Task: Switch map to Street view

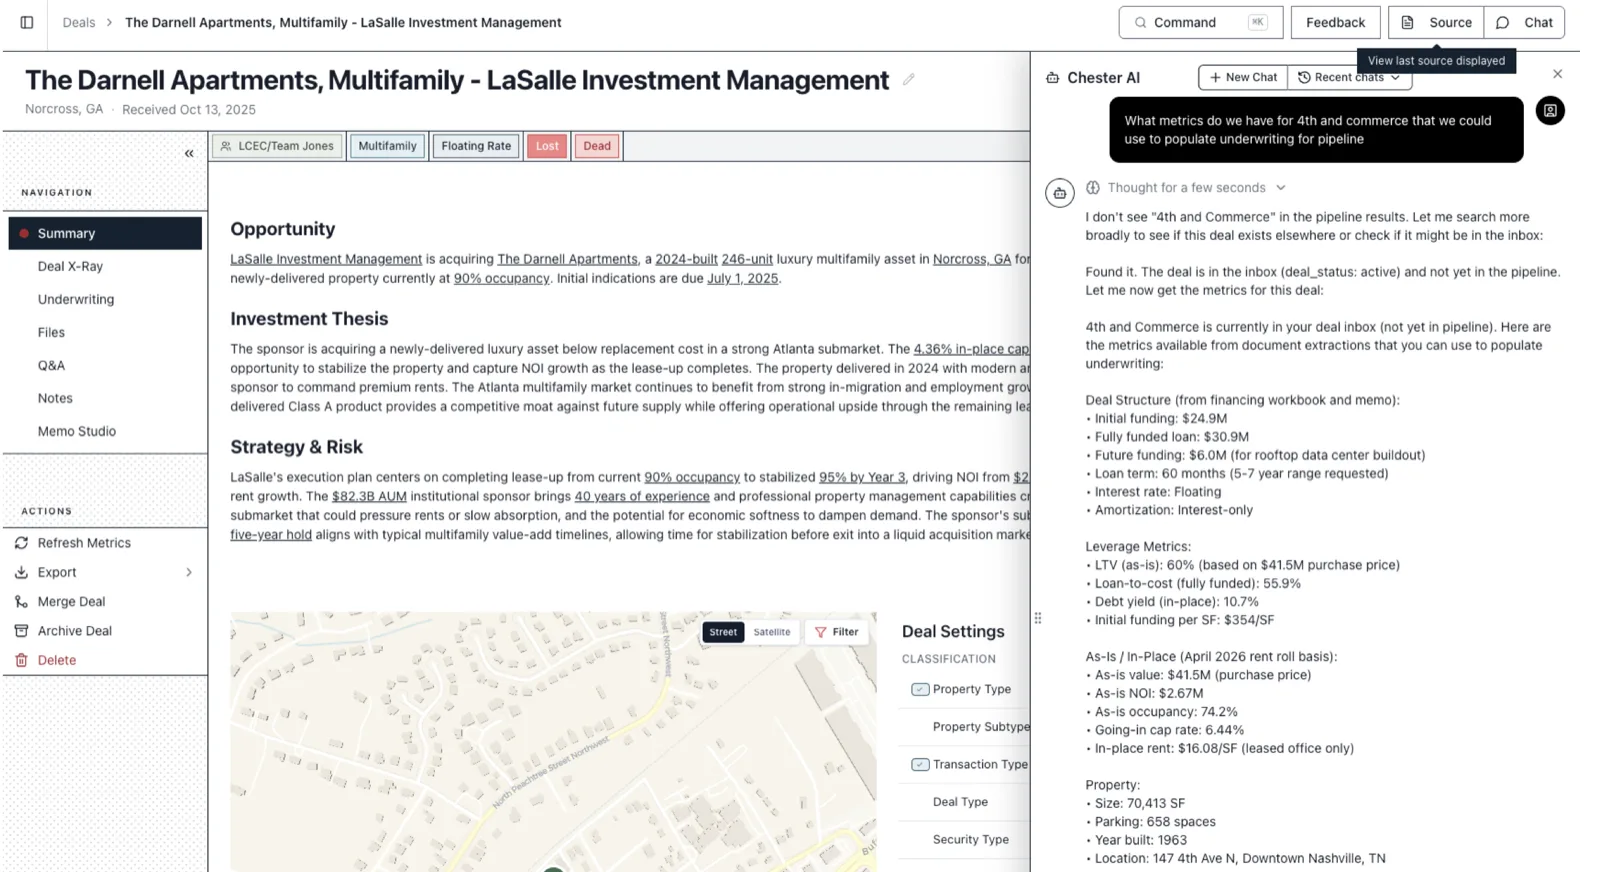Action: pyautogui.click(x=723, y=632)
